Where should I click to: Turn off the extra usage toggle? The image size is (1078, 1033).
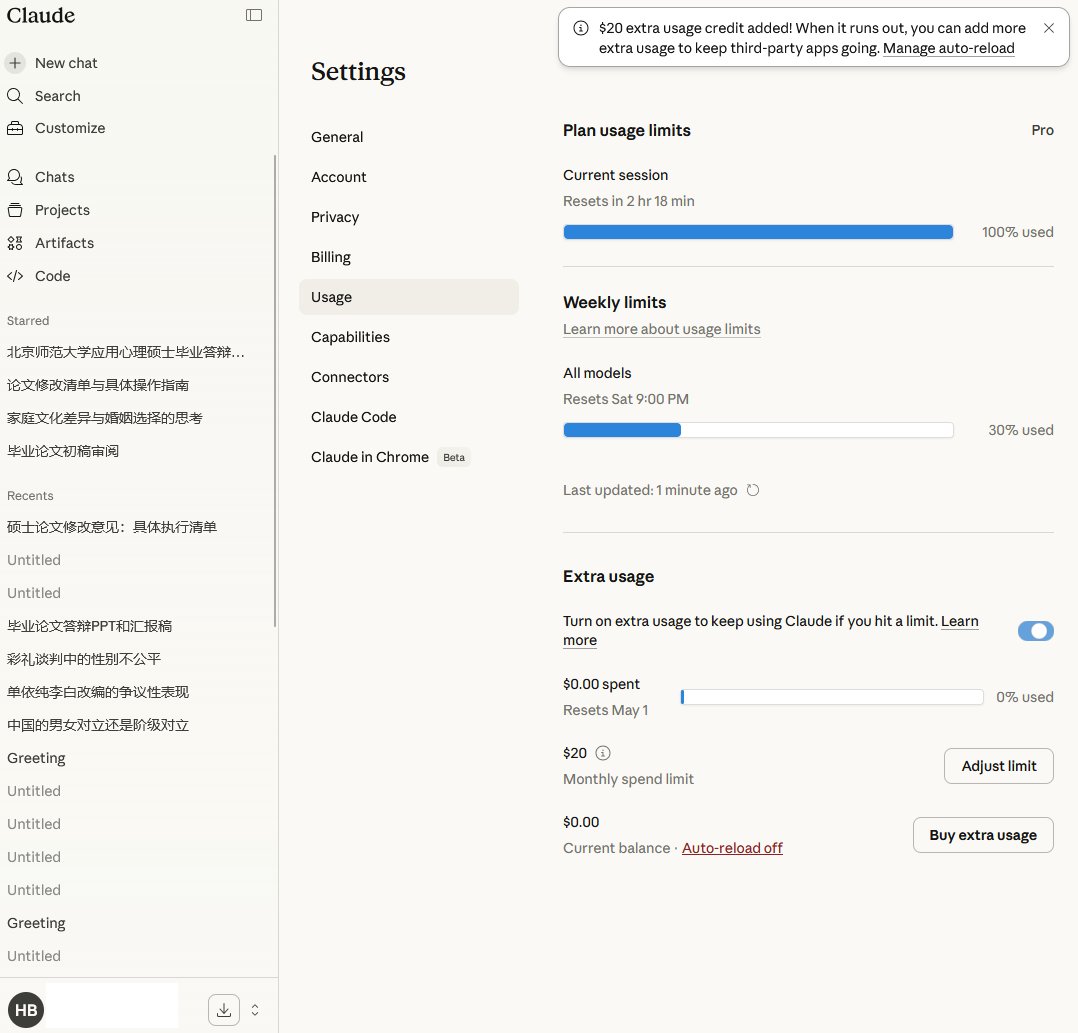[1035, 631]
